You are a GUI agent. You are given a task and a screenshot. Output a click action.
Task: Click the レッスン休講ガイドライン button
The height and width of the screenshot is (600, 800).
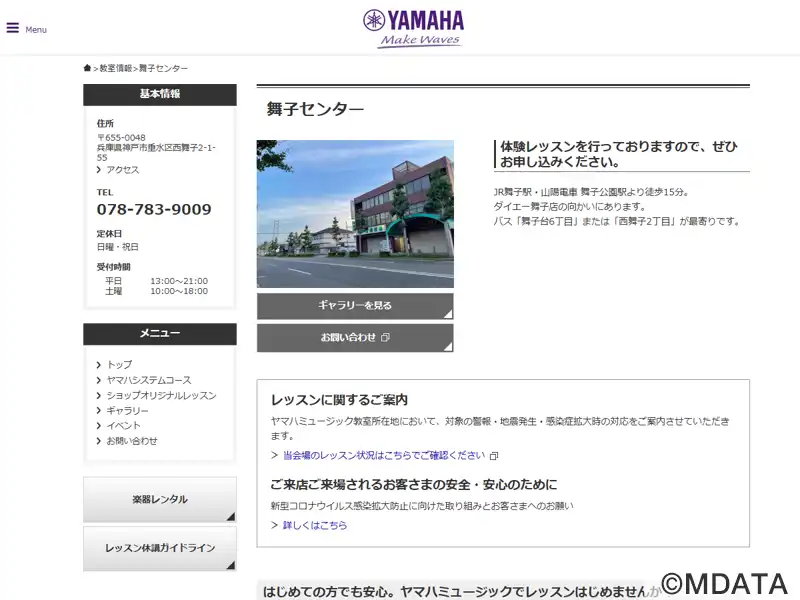[160, 548]
